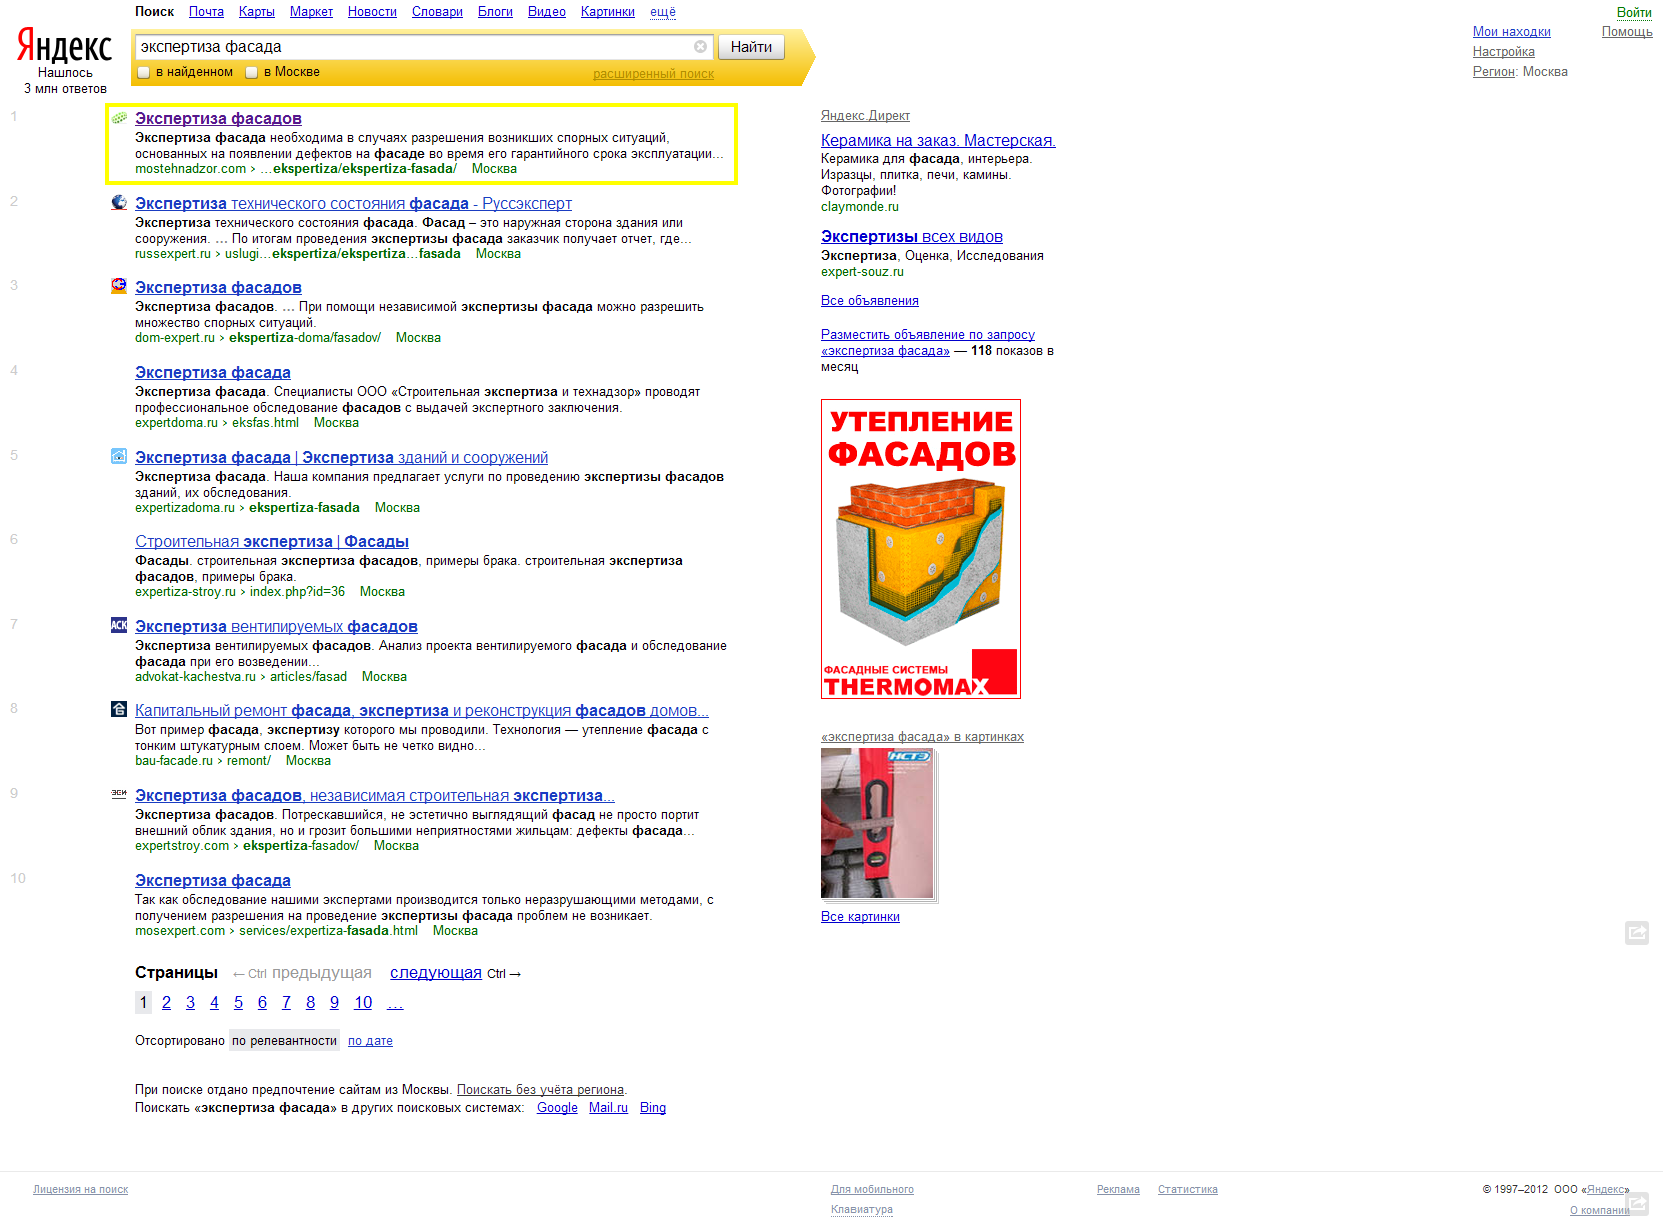Viewport: 1663px width, 1230px height.
Task: Go to "следующая" results page
Action: [x=436, y=973]
